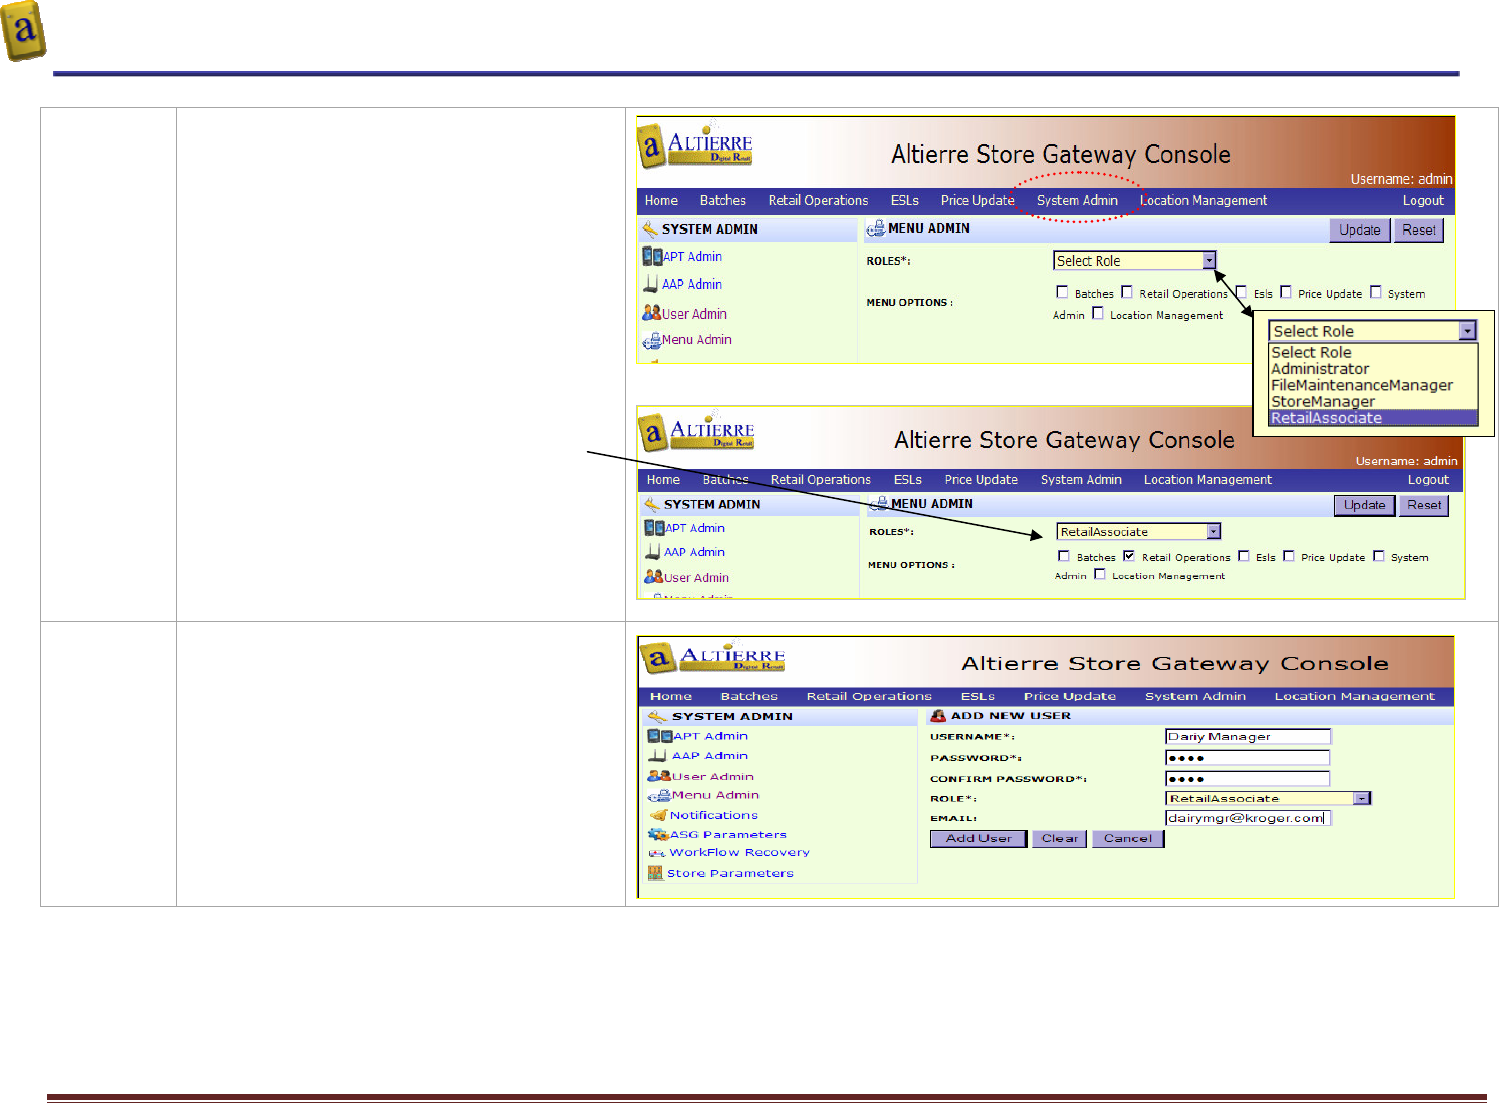Viewport: 1499px width, 1103px height.
Task: Click the arrow of the enlarged Select Role dropdown
Action: point(1467,331)
